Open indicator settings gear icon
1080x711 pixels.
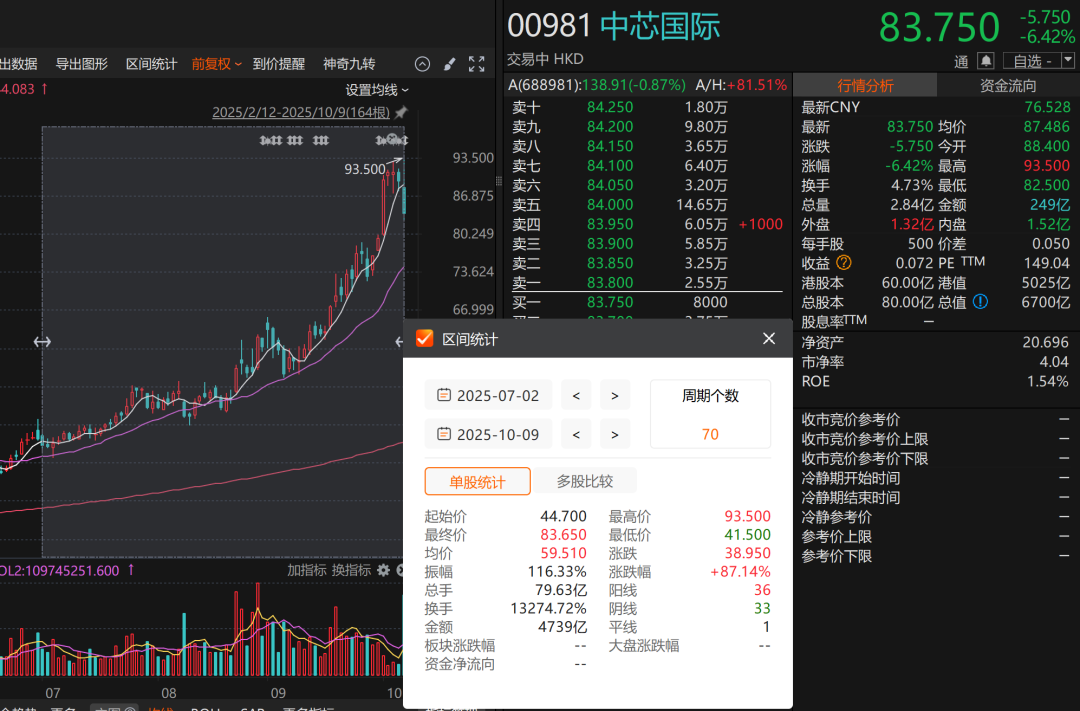pyautogui.click(x=384, y=570)
